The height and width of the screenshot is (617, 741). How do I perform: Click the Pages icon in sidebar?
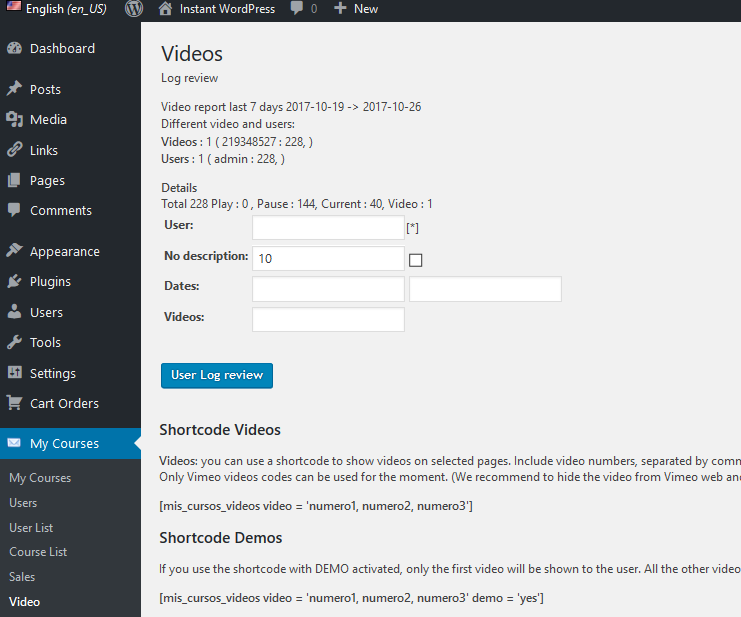[x=14, y=180]
